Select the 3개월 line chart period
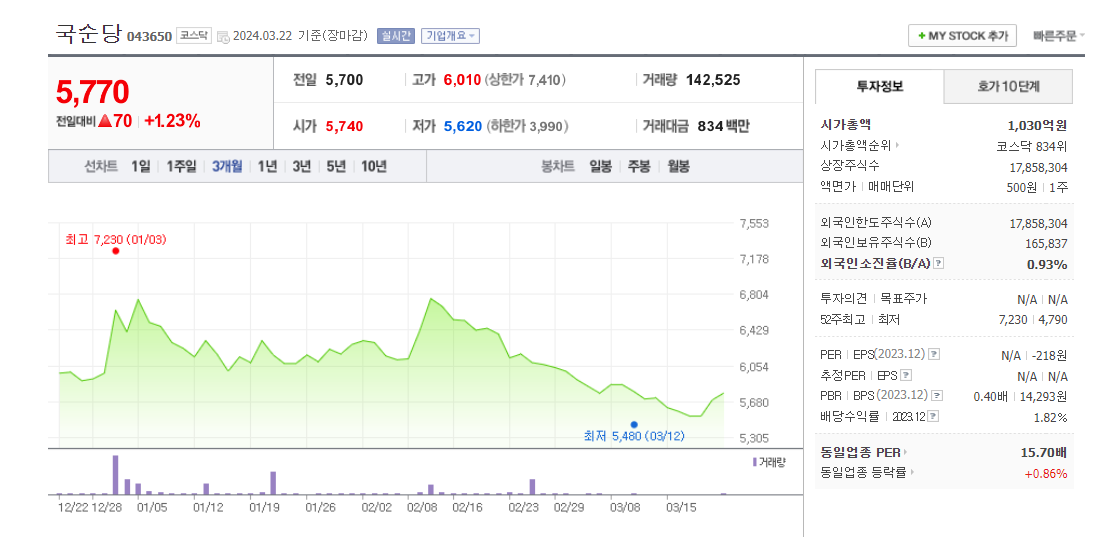The height and width of the screenshot is (537, 1116). click(227, 167)
